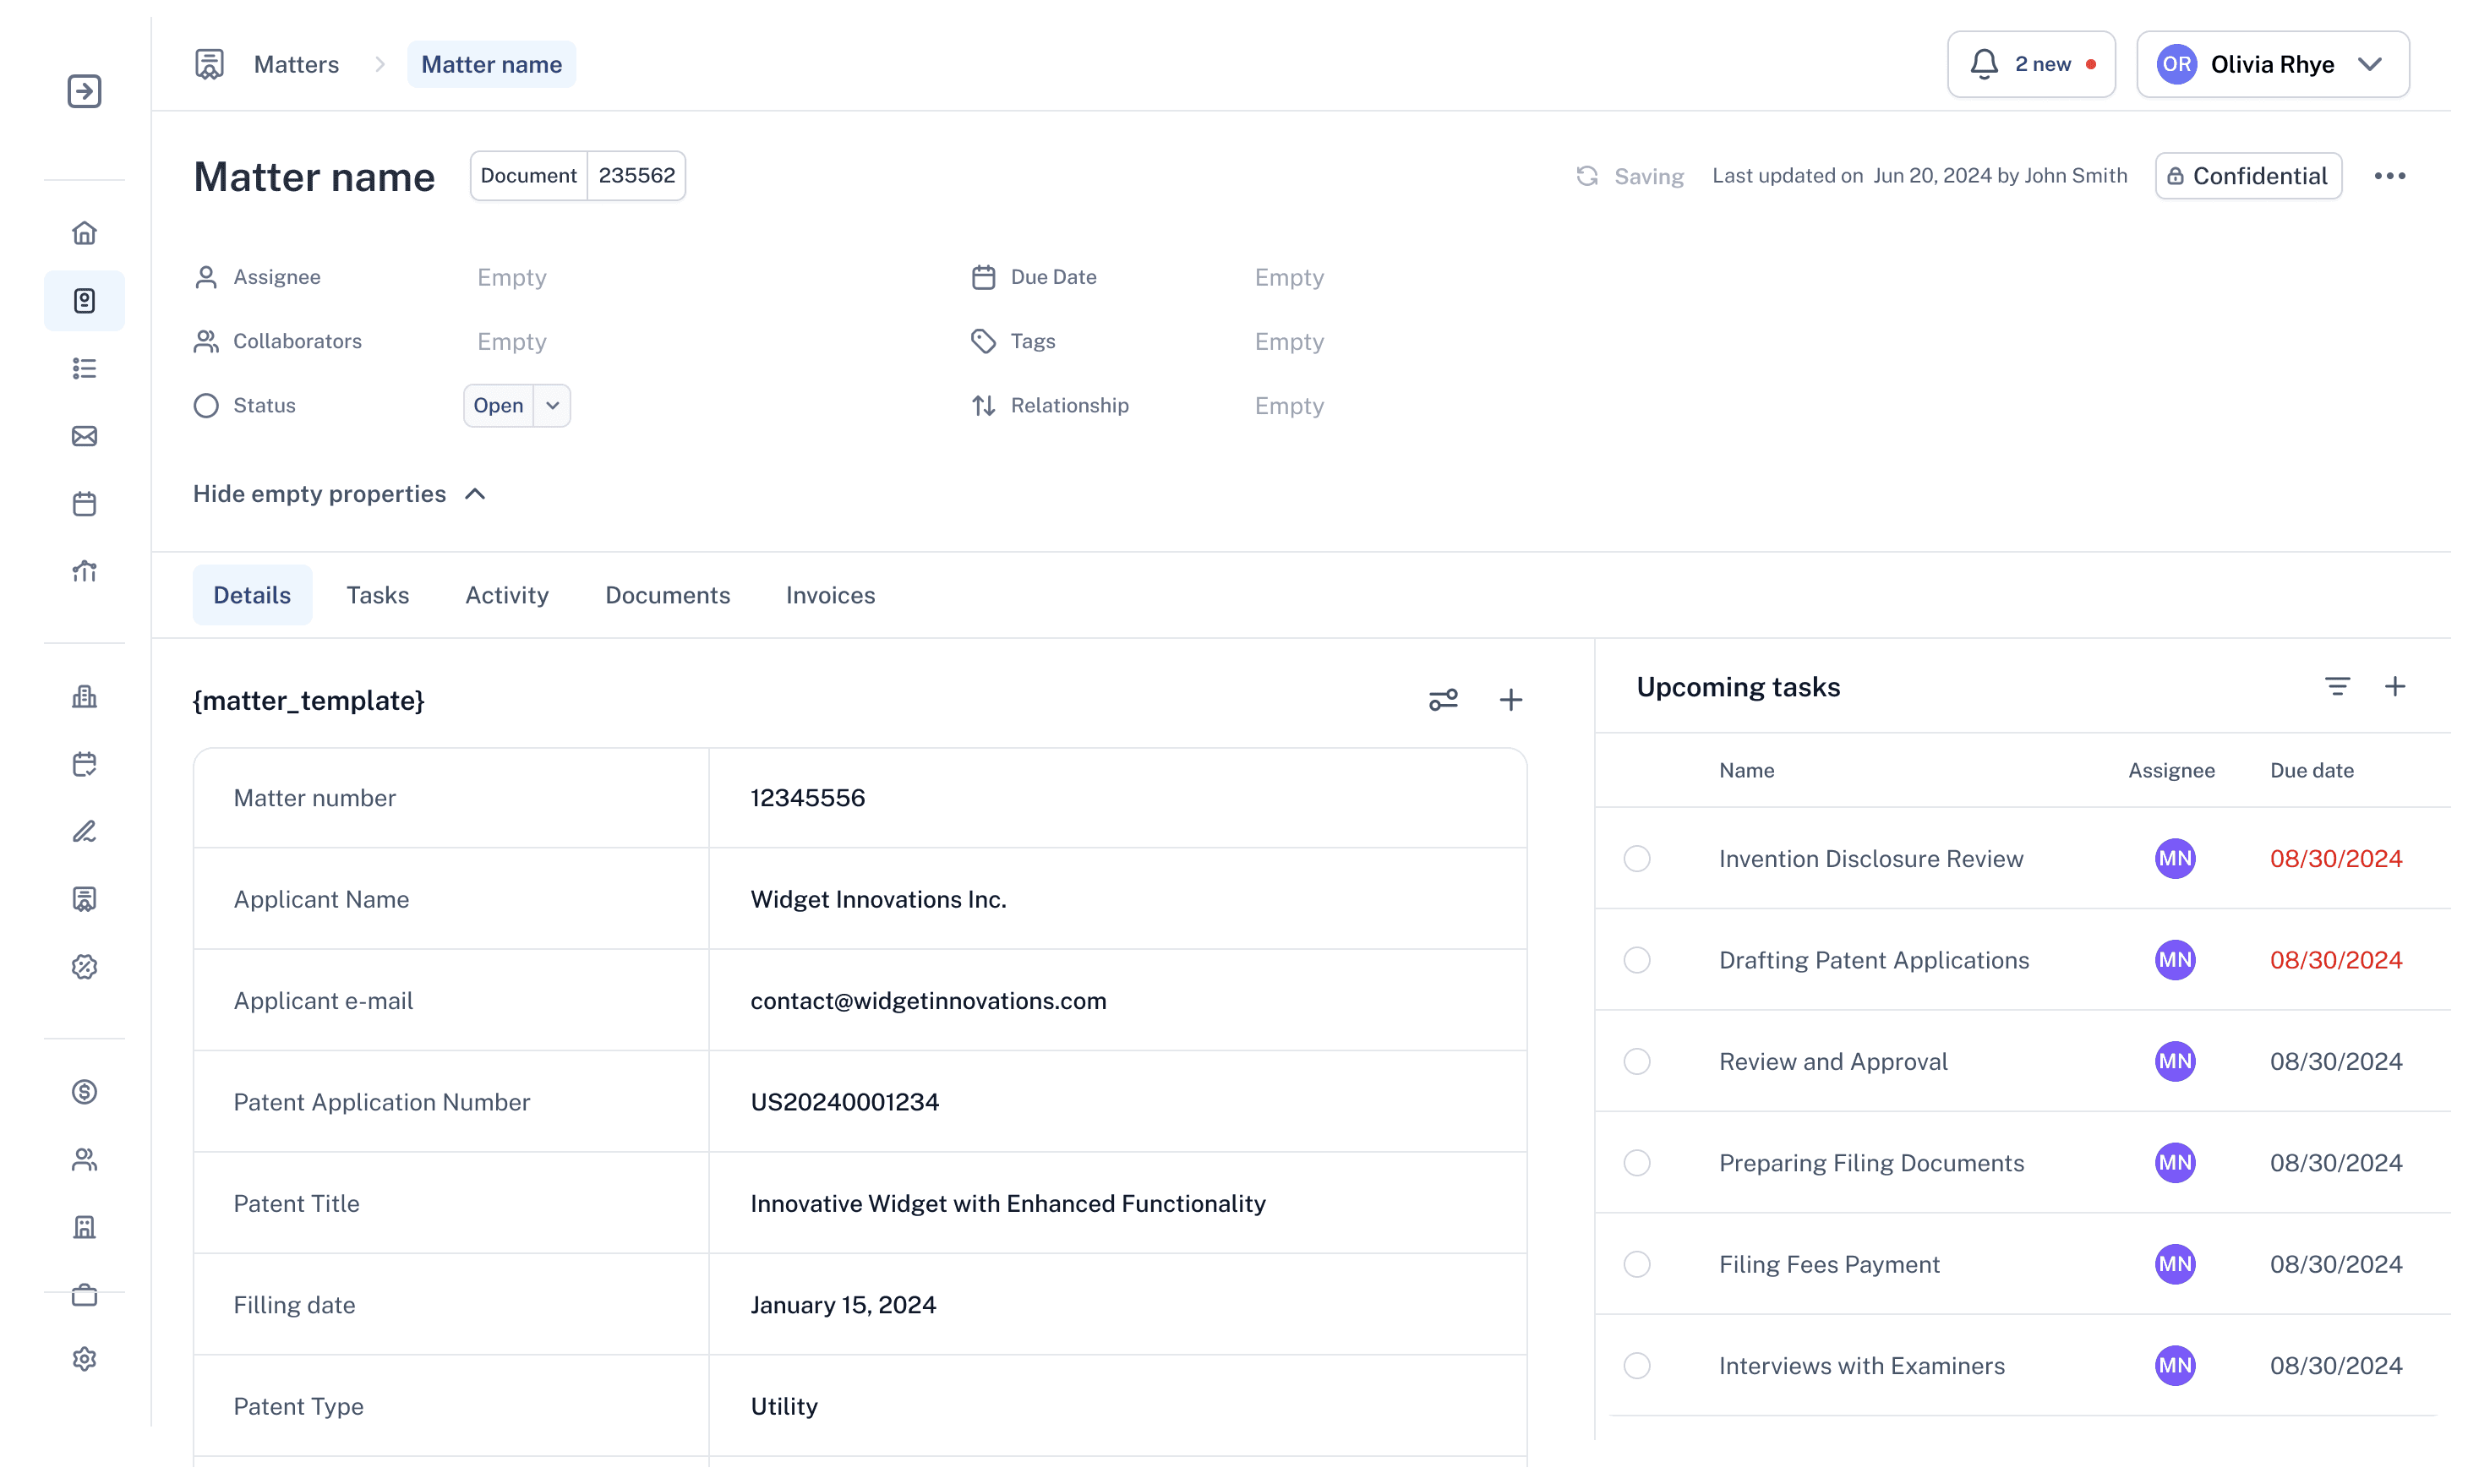Open the Invention Disclosure Review task
2468x1484 pixels.
(x=1871, y=859)
